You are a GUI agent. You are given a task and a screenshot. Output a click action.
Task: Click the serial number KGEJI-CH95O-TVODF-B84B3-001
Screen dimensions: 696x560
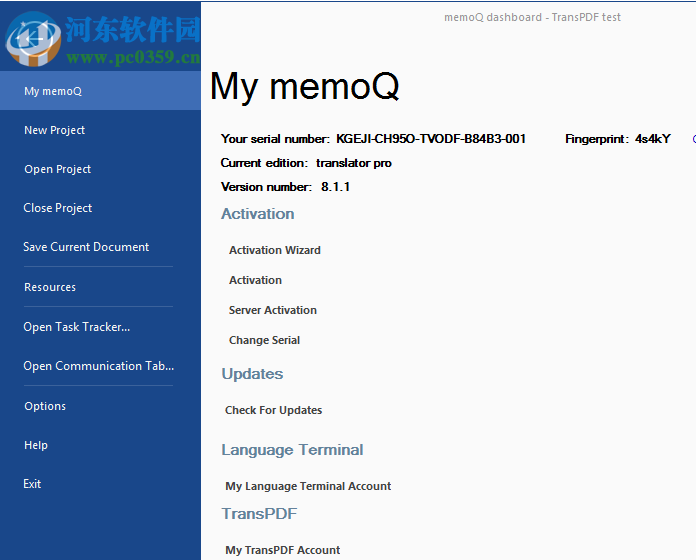(431, 139)
